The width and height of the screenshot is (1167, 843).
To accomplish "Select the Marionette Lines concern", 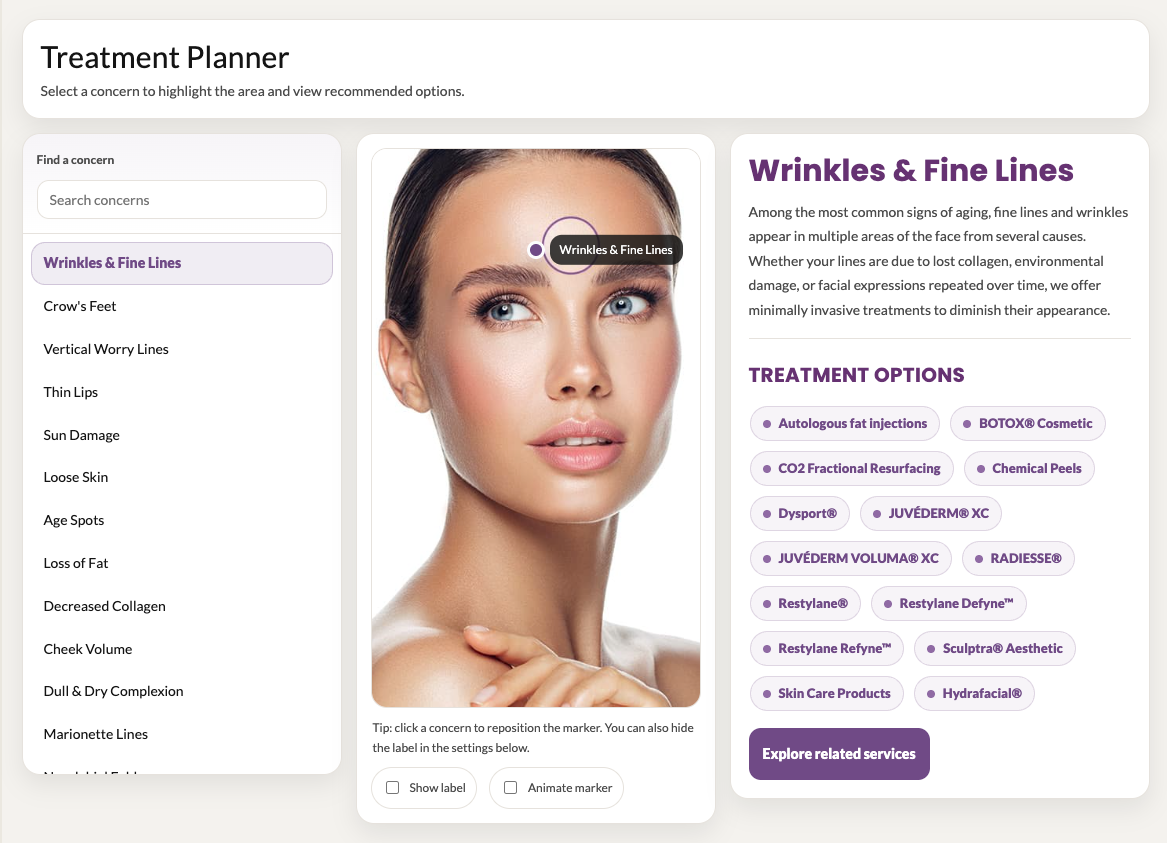I will tap(95, 734).
